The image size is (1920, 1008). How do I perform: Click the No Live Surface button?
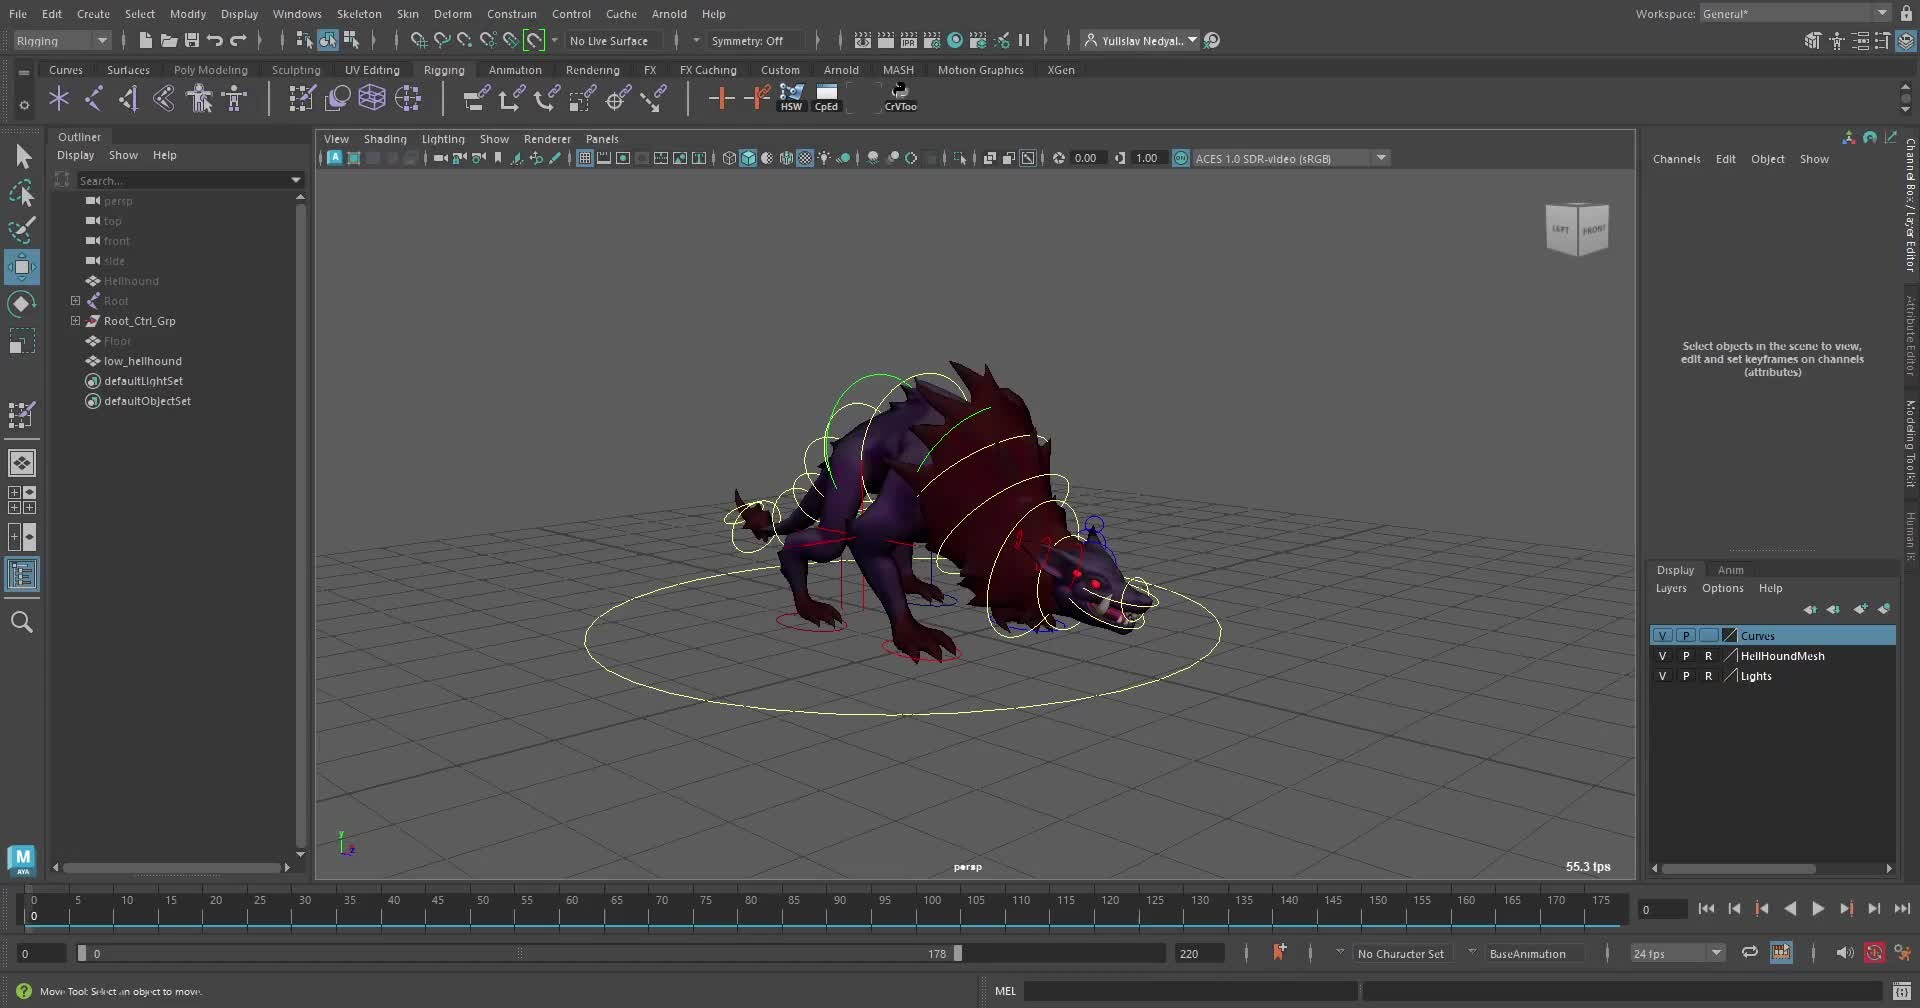(x=608, y=41)
